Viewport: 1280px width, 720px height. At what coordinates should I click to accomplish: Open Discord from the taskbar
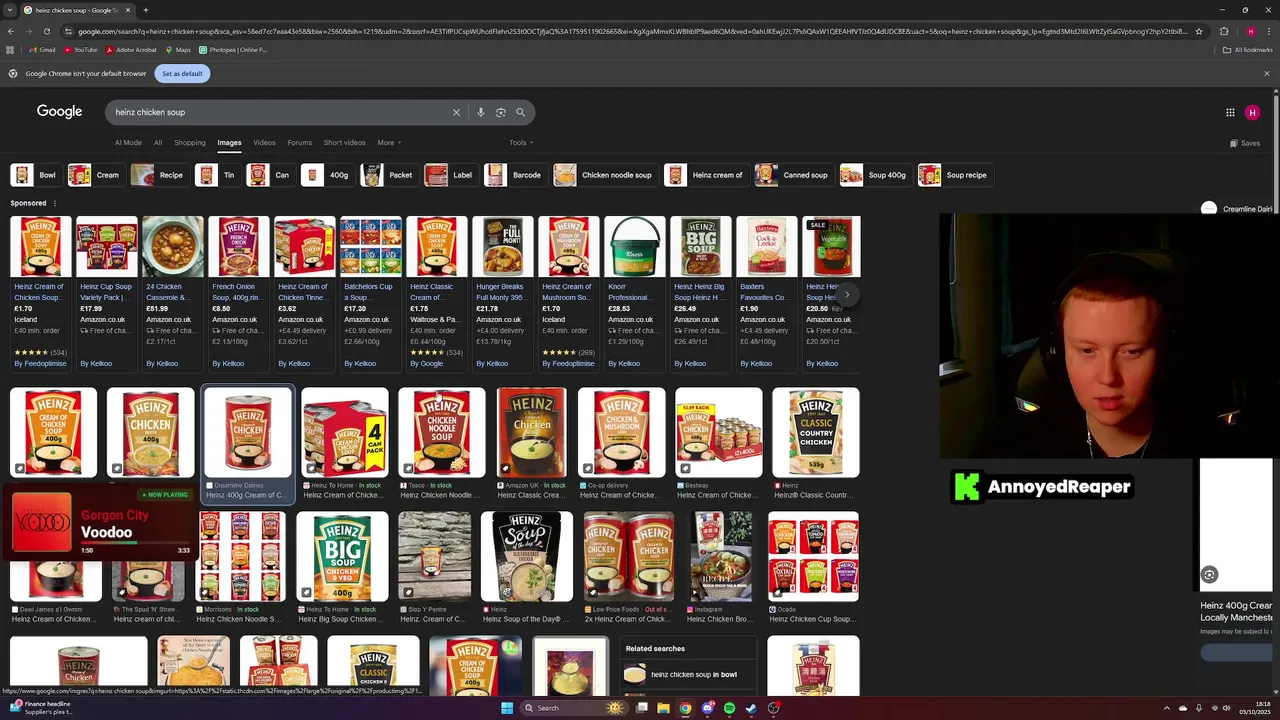point(707,708)
